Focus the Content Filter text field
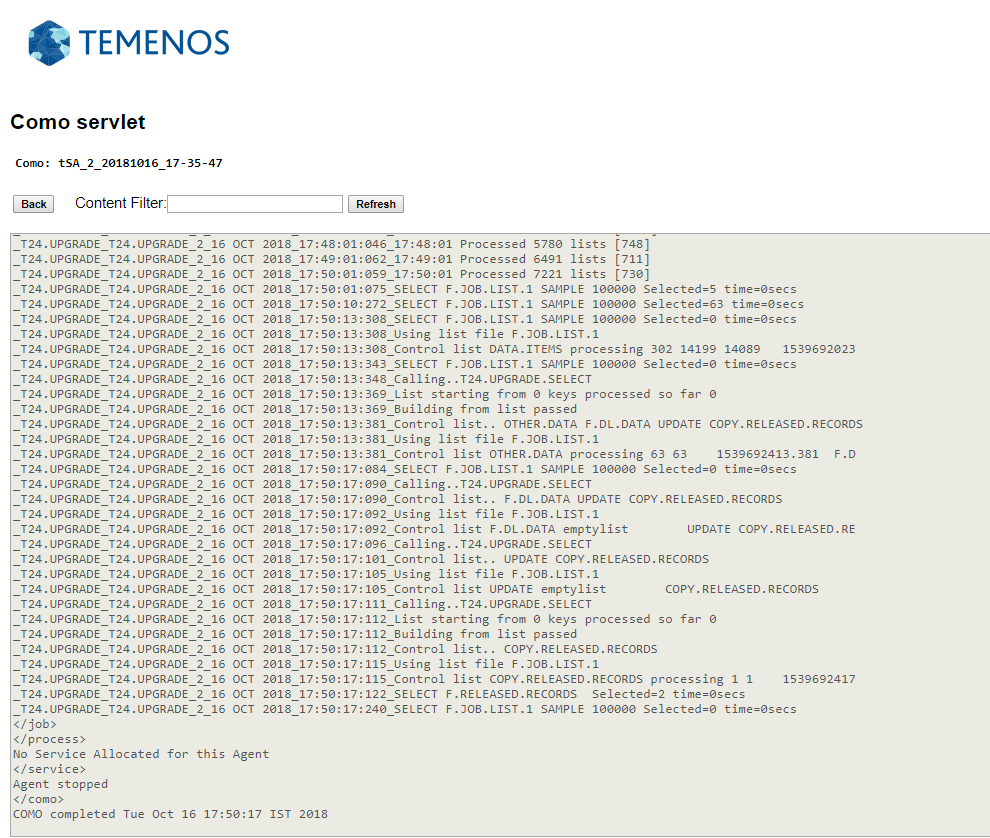This screenshot has width=990, height=838. pyautogui.click(x=255, y=204)
